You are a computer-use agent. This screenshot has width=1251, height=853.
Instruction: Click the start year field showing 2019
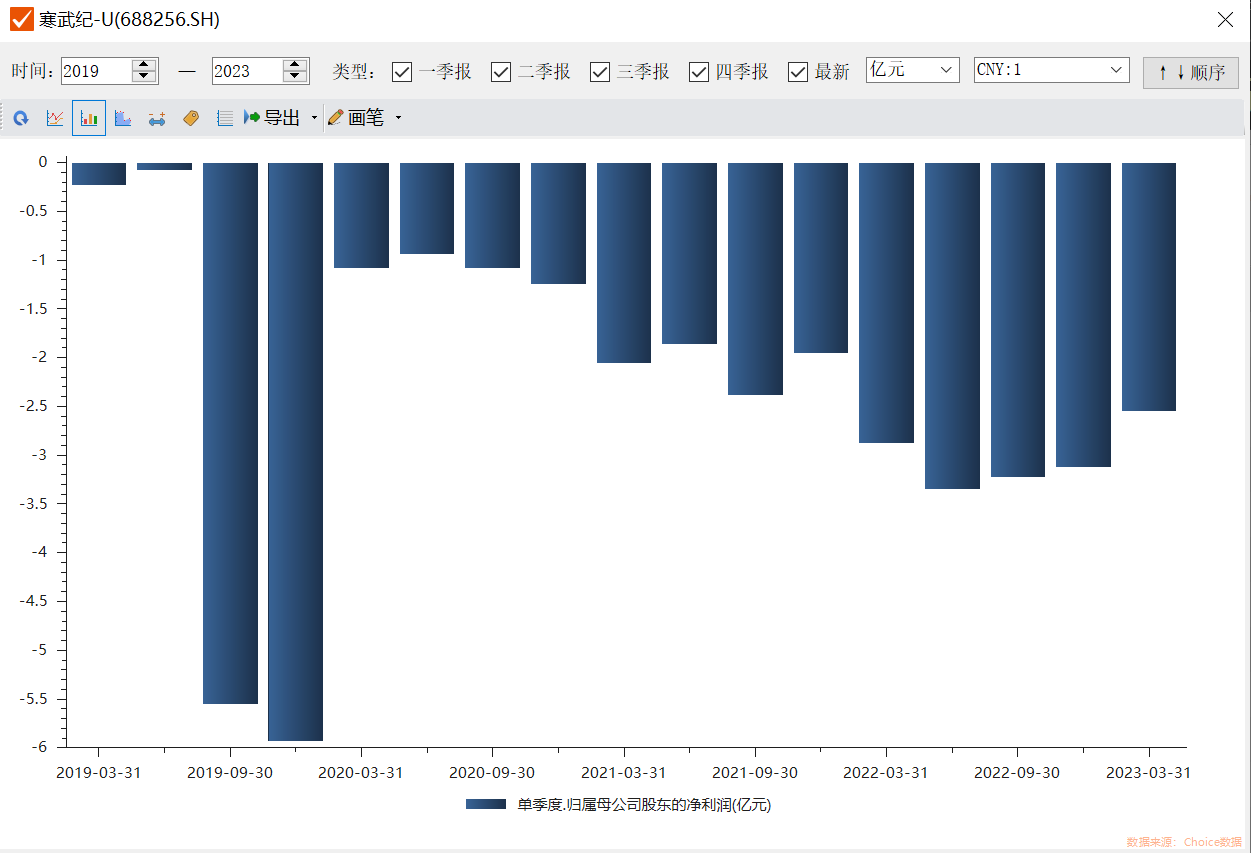tap(96, 71)
